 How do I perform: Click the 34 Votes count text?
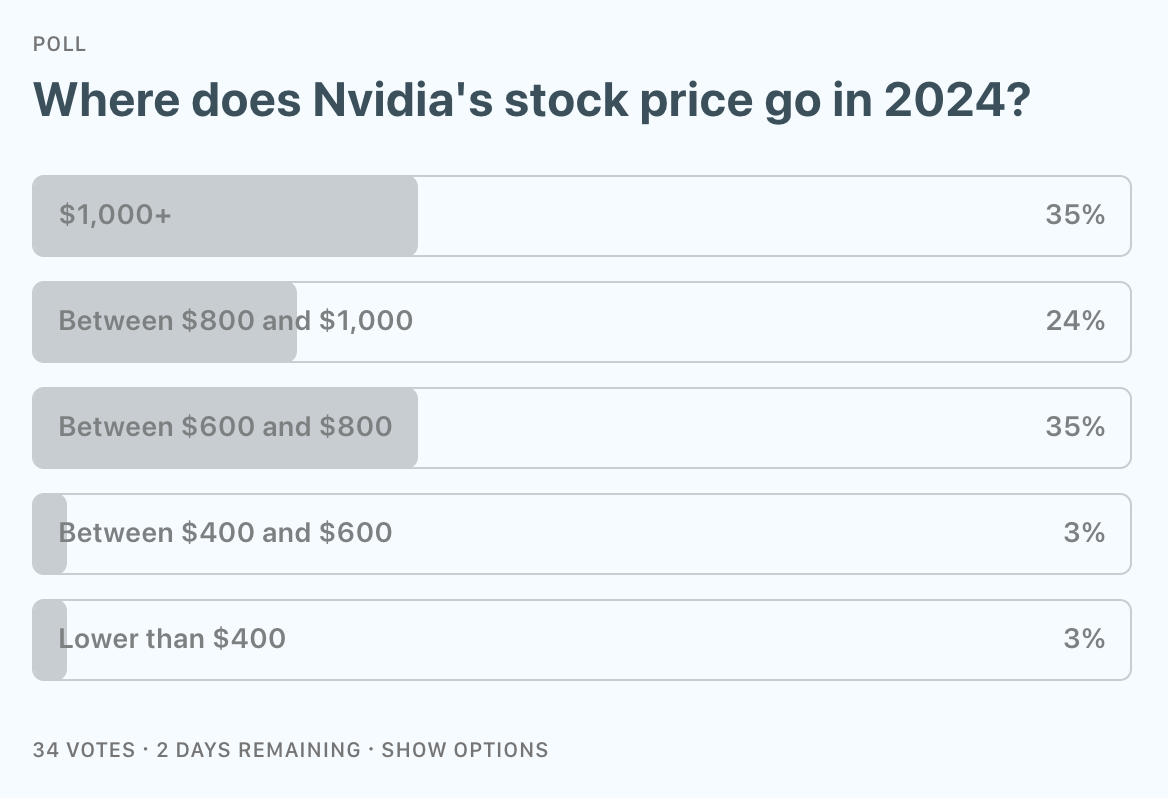pos(84,750)
